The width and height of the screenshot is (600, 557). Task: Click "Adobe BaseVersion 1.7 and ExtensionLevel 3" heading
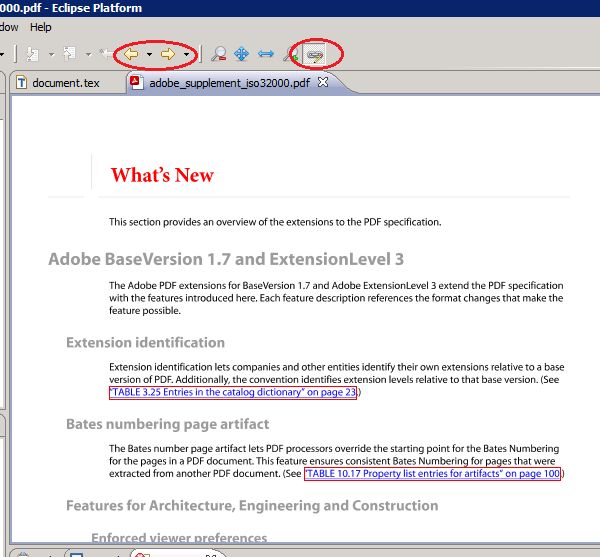(x=226, y=259)
